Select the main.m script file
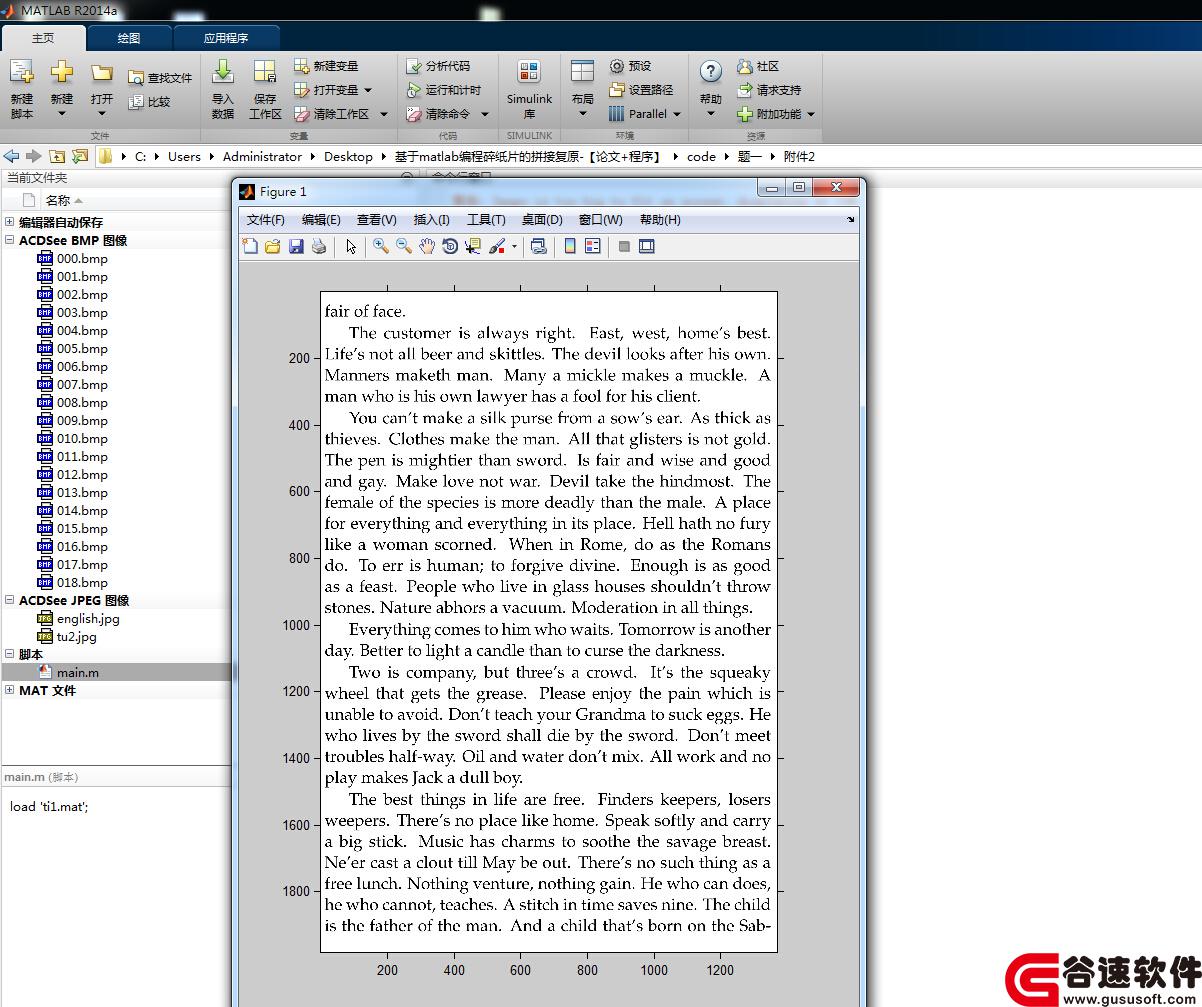1202x1007 pixels. click(68, 672)
